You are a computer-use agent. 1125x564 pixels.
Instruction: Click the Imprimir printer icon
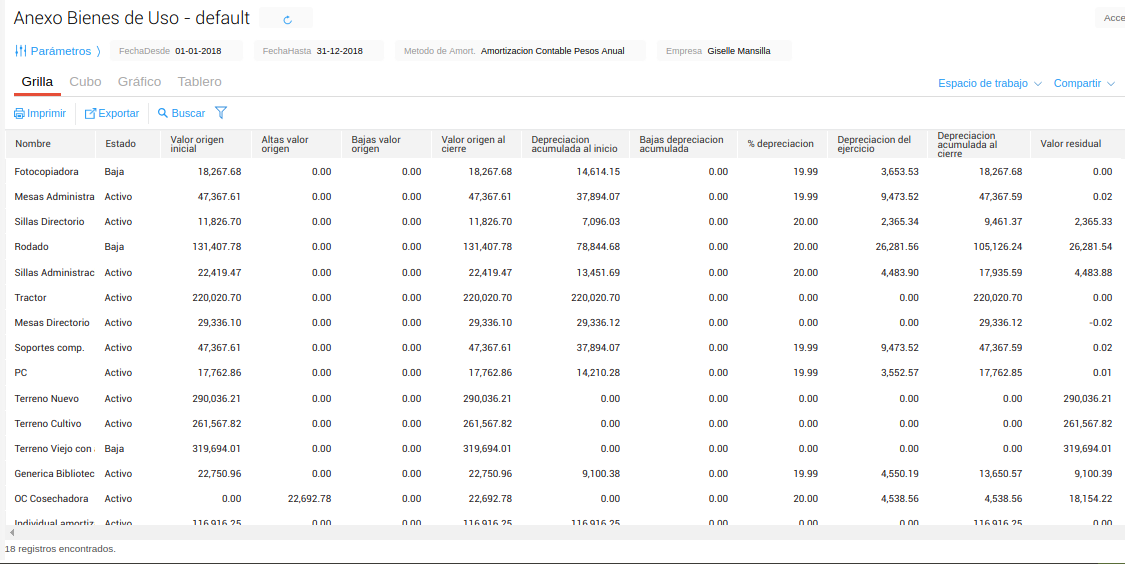tap(20, 114)
